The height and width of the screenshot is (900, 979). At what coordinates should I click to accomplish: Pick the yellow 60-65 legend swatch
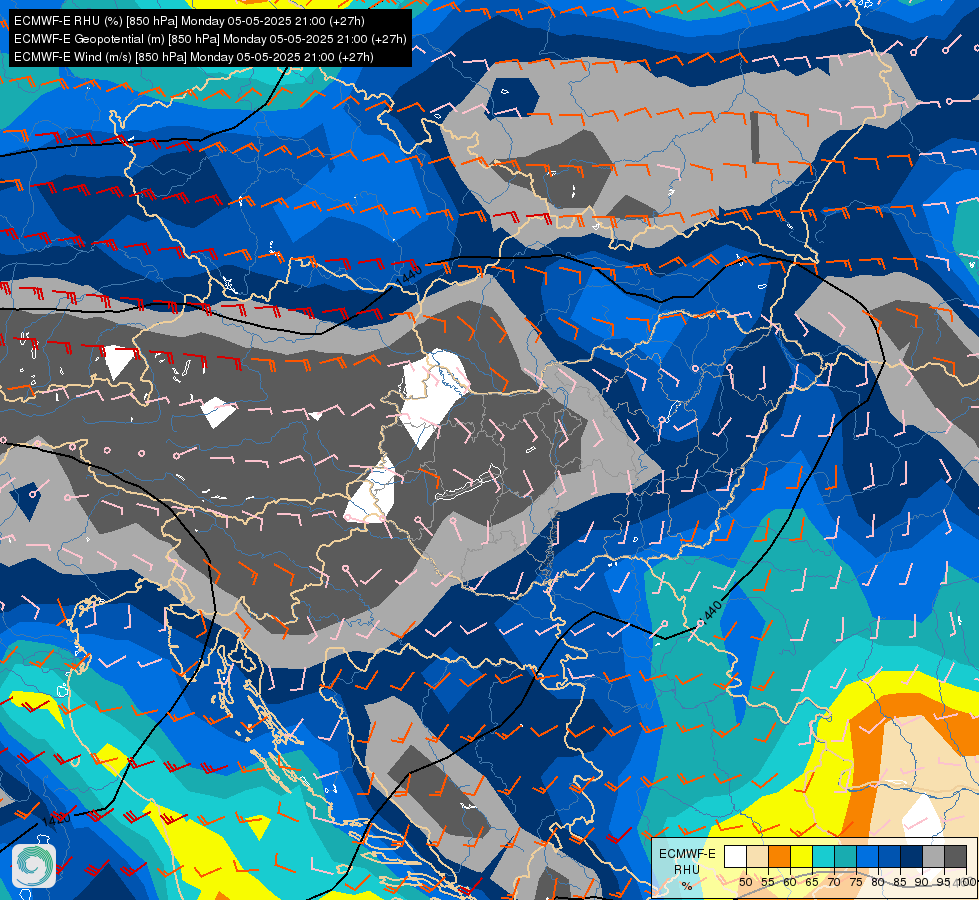pyautogui.click(x=802, y=856)
